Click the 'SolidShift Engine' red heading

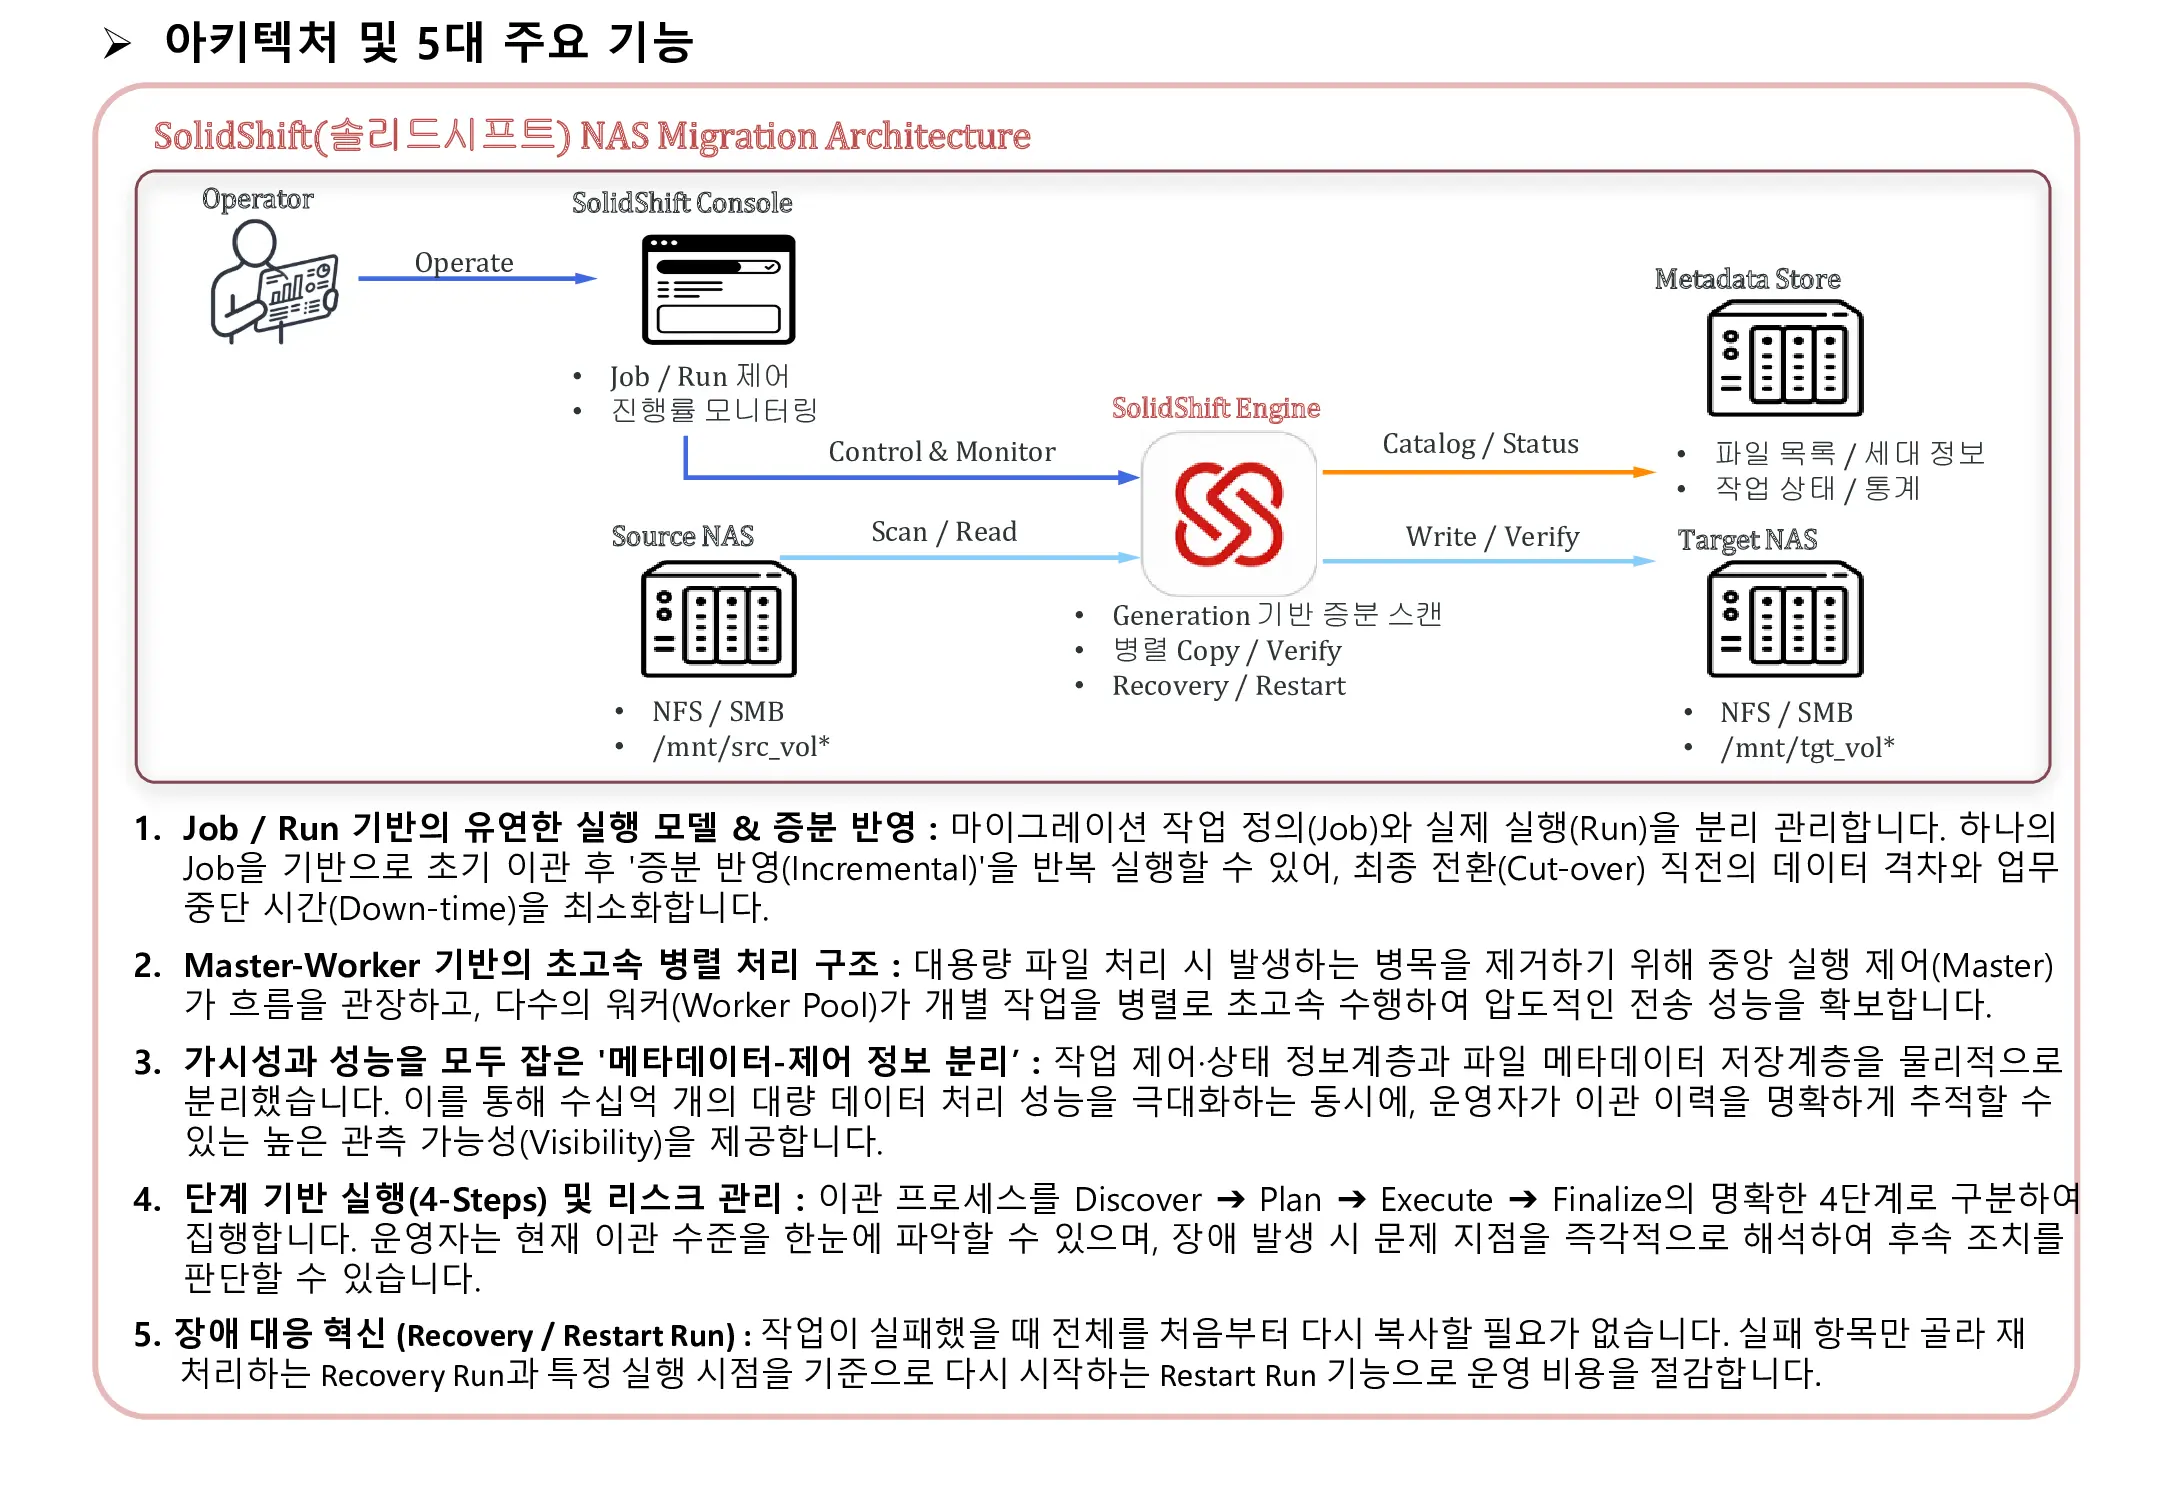pyautogui.click(x=1216, y=408)
